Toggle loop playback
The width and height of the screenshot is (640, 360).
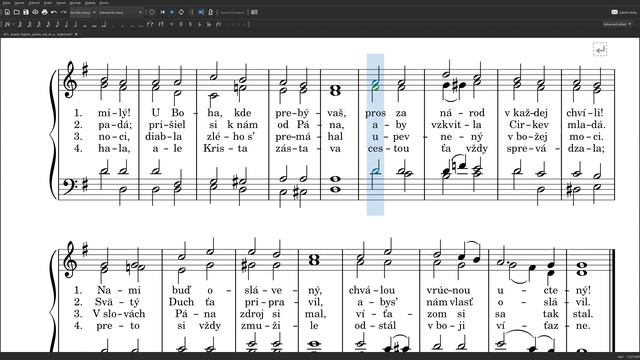pyautogui.click(x=181, y=12)
